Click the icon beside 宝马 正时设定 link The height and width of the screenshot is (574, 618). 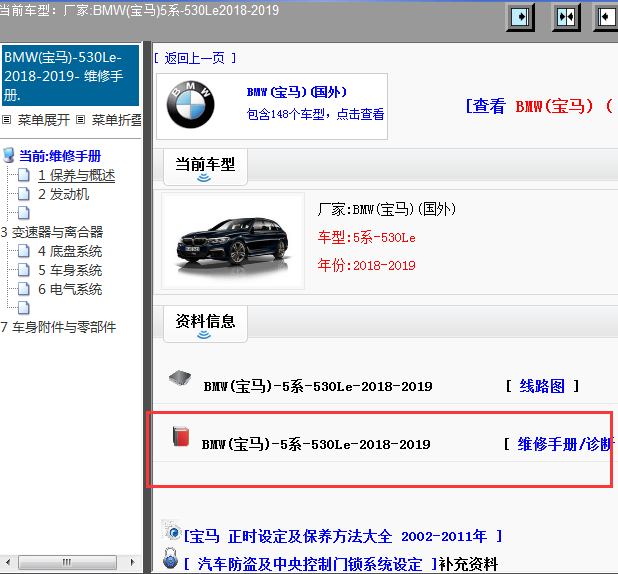point(171,530)
